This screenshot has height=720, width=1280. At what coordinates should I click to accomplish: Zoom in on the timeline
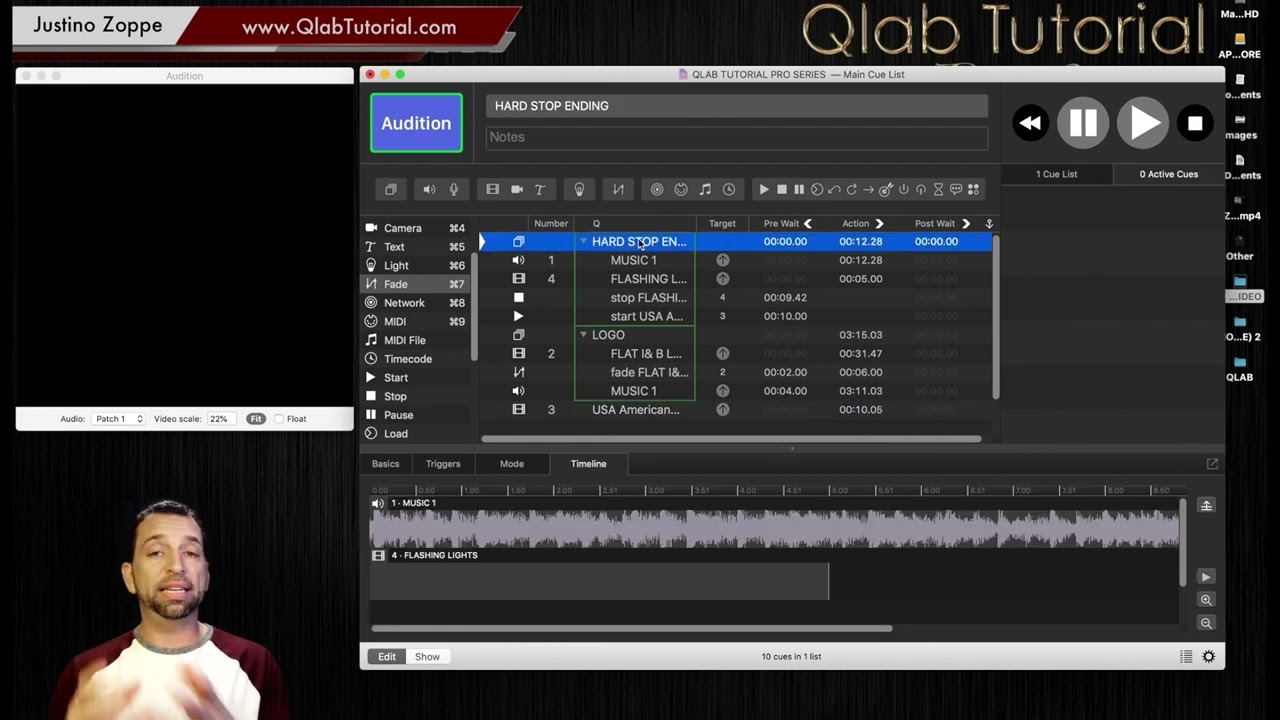(1206, 600)
